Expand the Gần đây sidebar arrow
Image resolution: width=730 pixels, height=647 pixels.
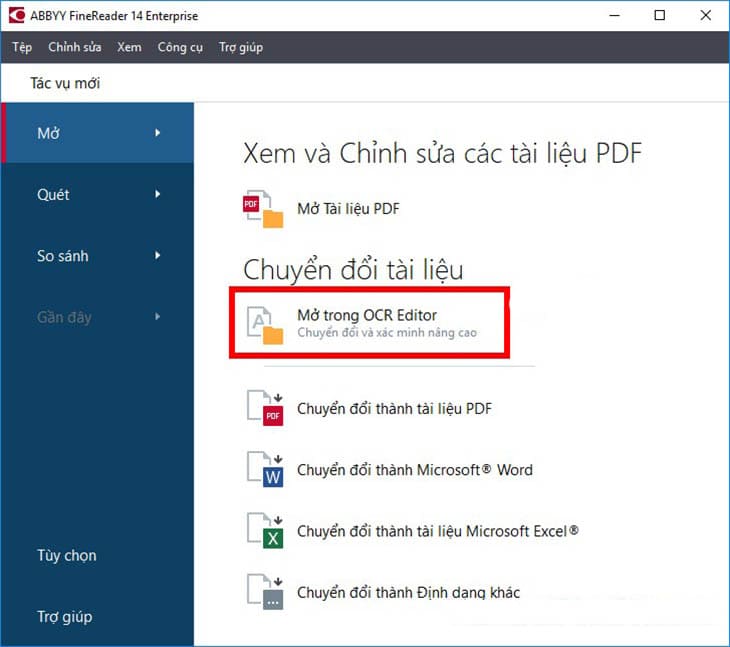click(157, 317)
